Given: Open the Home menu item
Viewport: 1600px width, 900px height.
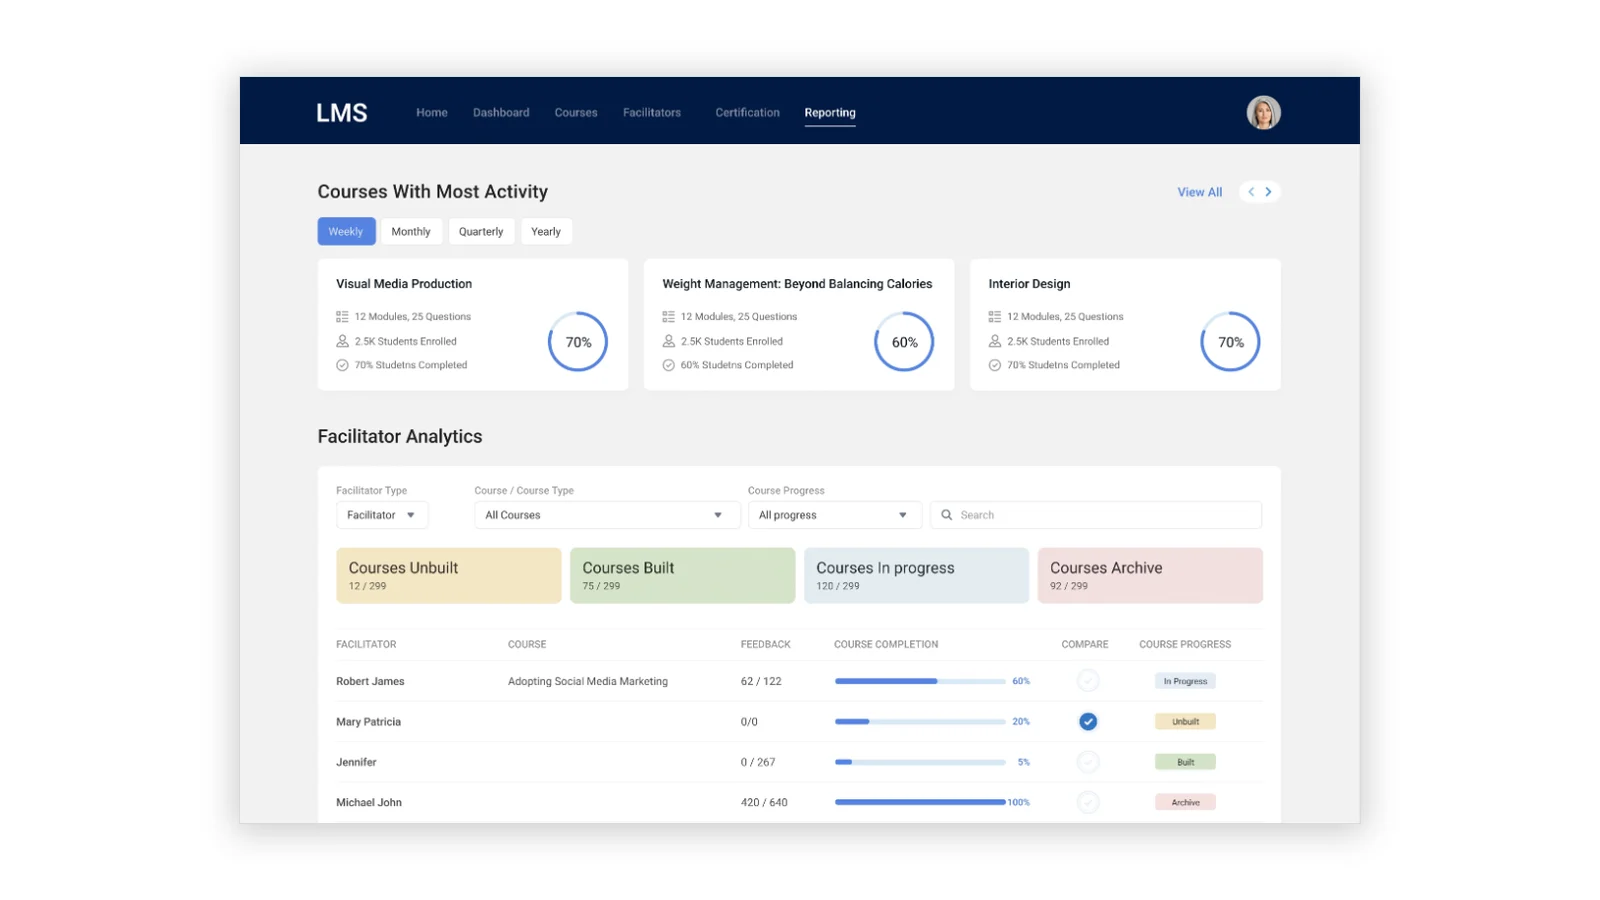Looking at the screenshot, I should (x=432, y=113).
